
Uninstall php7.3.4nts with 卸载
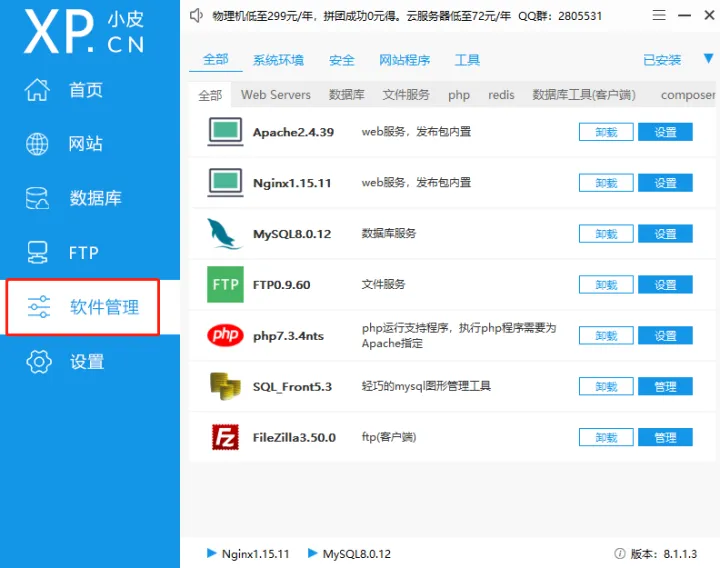coord(606,336)
